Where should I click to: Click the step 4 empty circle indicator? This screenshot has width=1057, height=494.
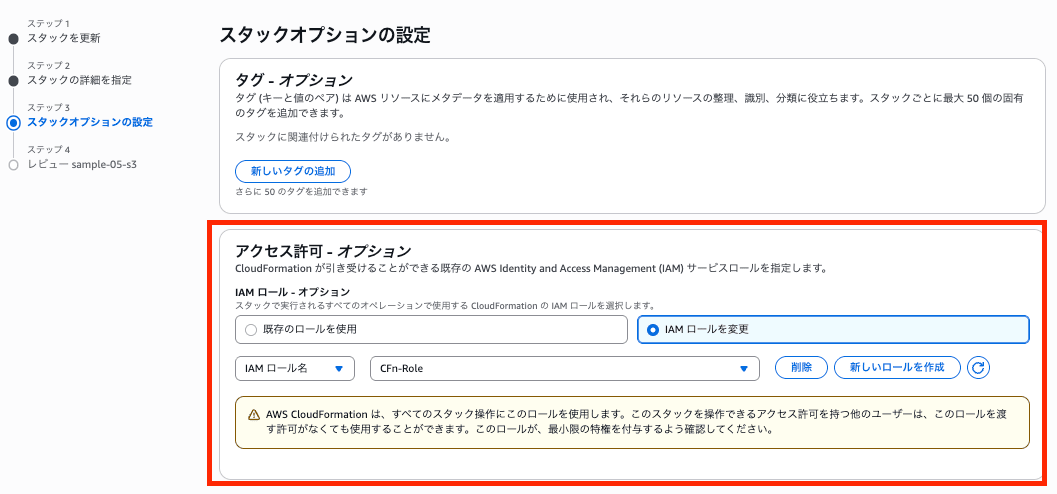click(x=13, y=165)
